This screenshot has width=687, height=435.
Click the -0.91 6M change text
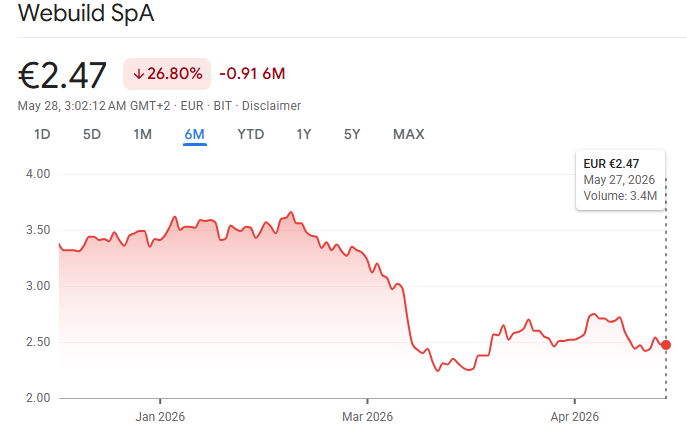[x=252, y=74]
